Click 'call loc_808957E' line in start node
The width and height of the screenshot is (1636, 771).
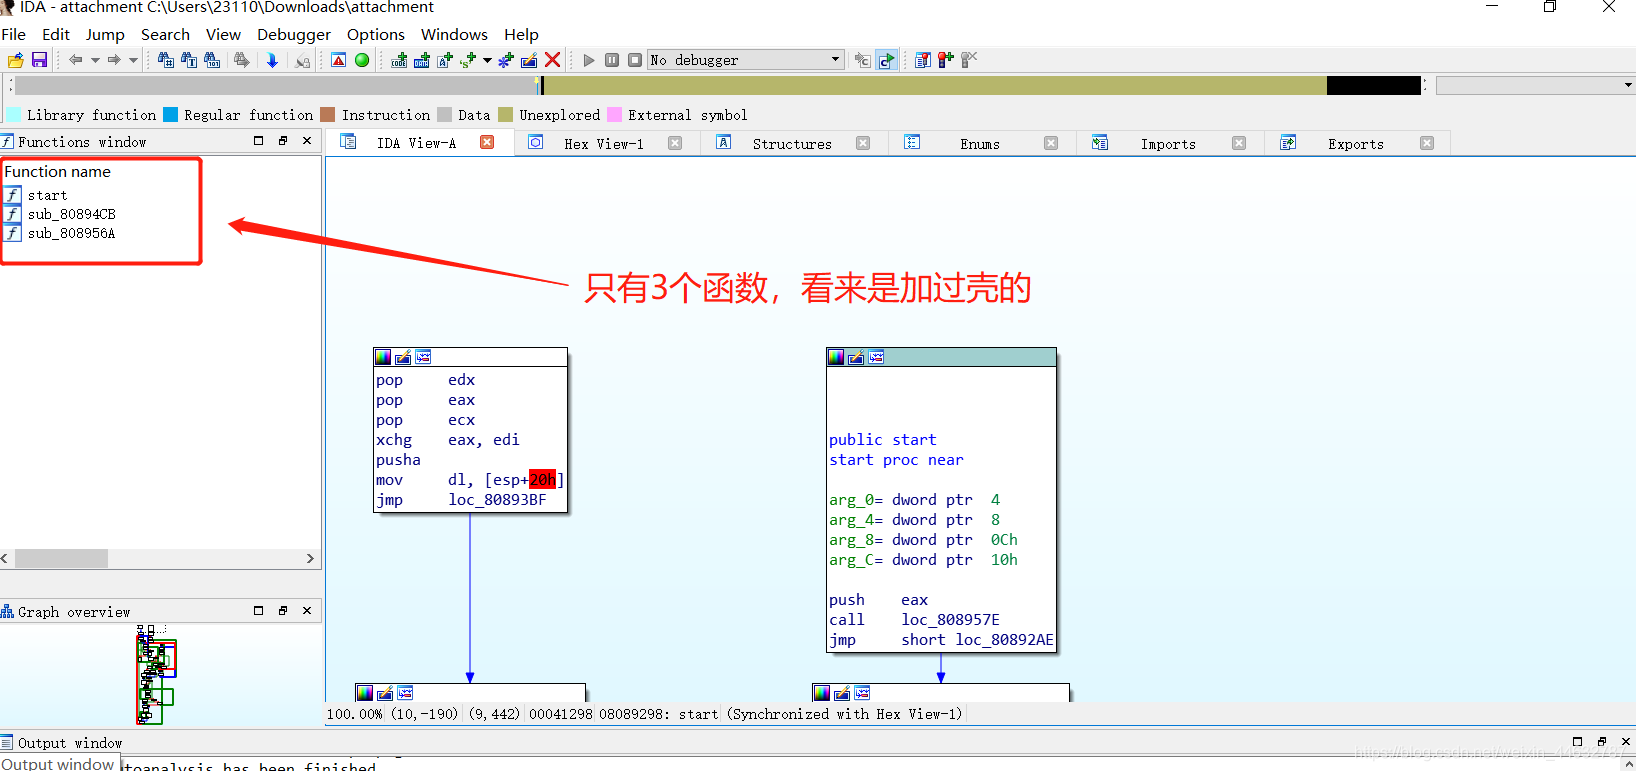914,620
